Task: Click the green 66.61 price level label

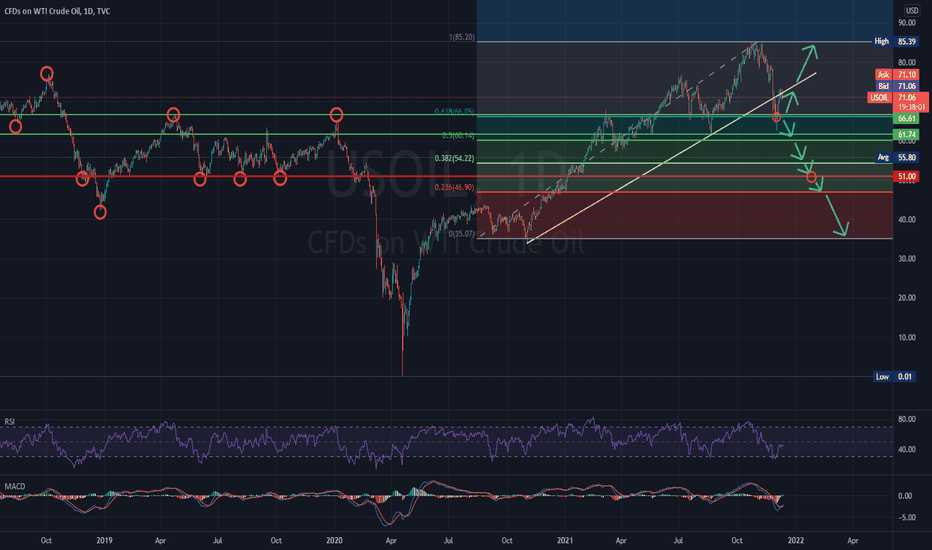Action: click(x=906, y=119)
